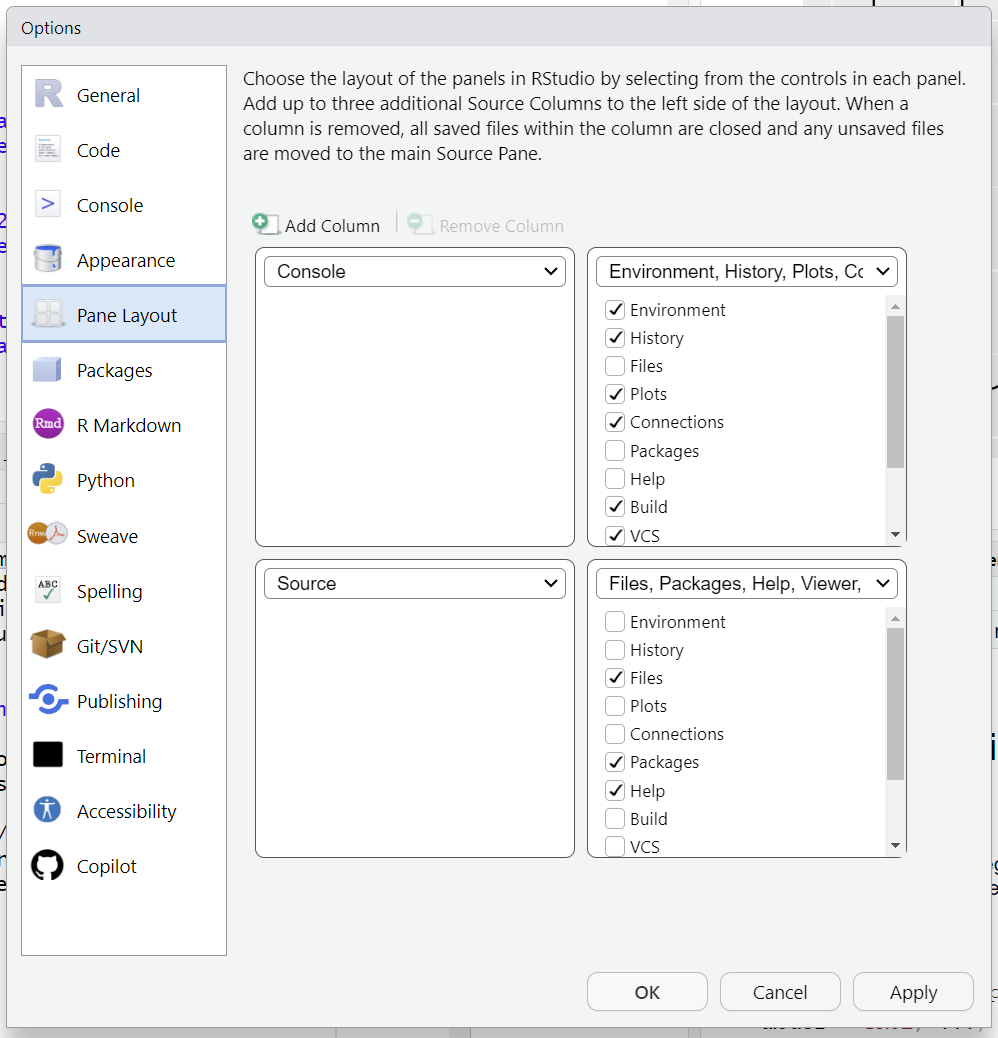Check History in the bottom-right pane
Image resolution: width=998 pixels, height=1038 pixels.
[x=615, y=649]
